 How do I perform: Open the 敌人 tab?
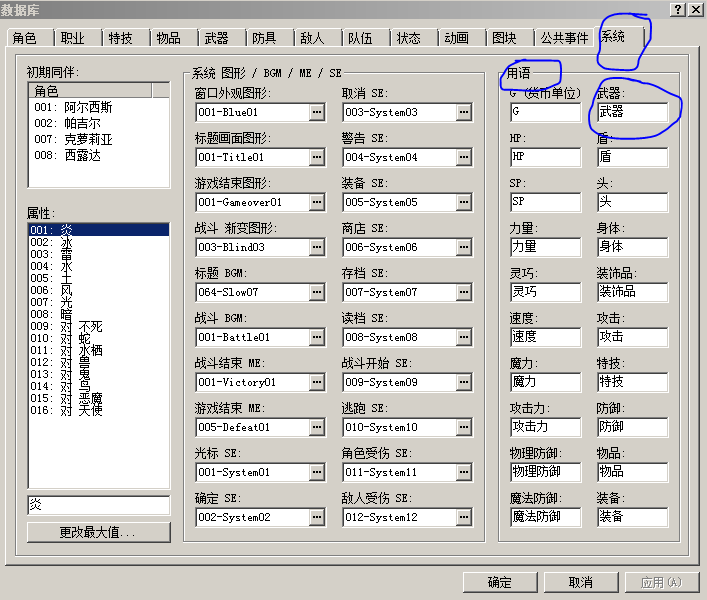[317, 38]
